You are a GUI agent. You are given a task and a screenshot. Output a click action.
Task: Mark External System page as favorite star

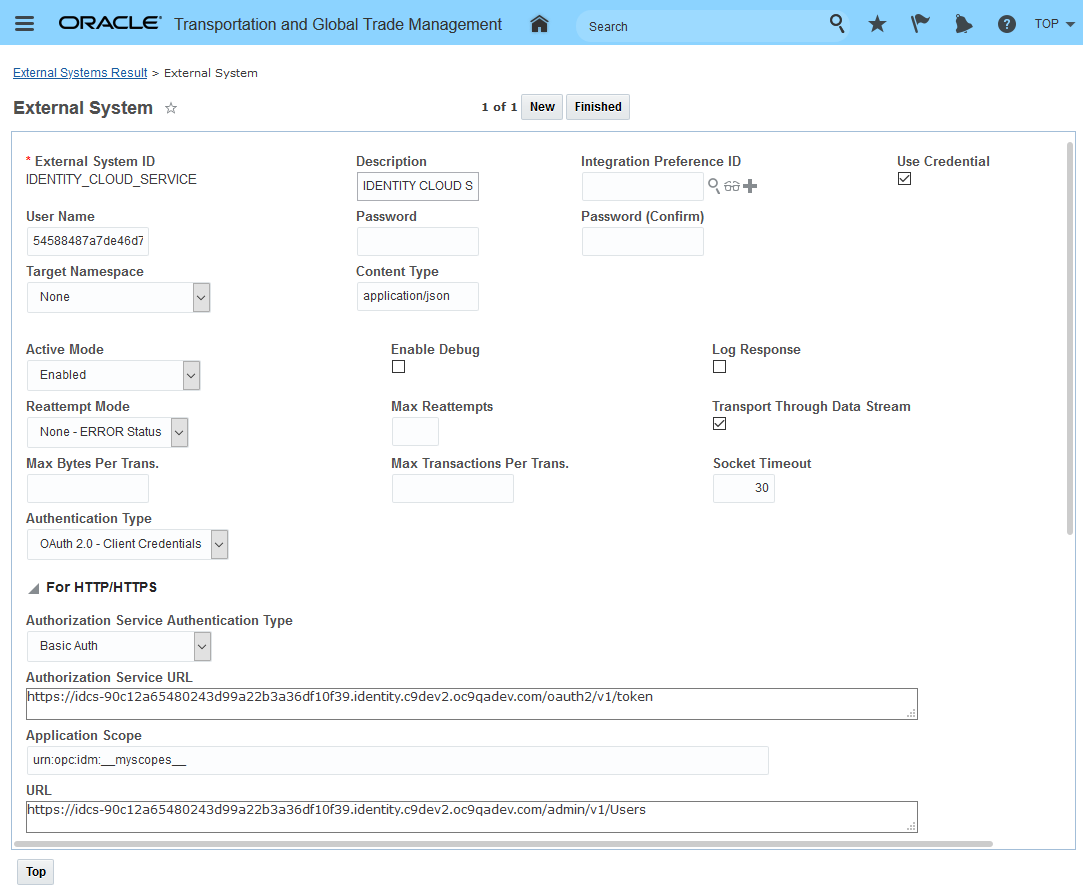pyautogui.click(x=171, y=108)
